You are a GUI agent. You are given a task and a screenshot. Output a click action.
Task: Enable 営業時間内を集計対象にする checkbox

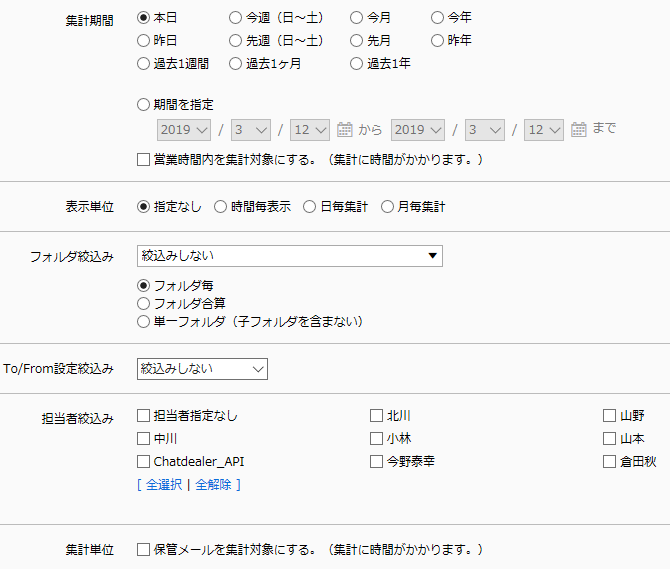click(x=143, y=160)
